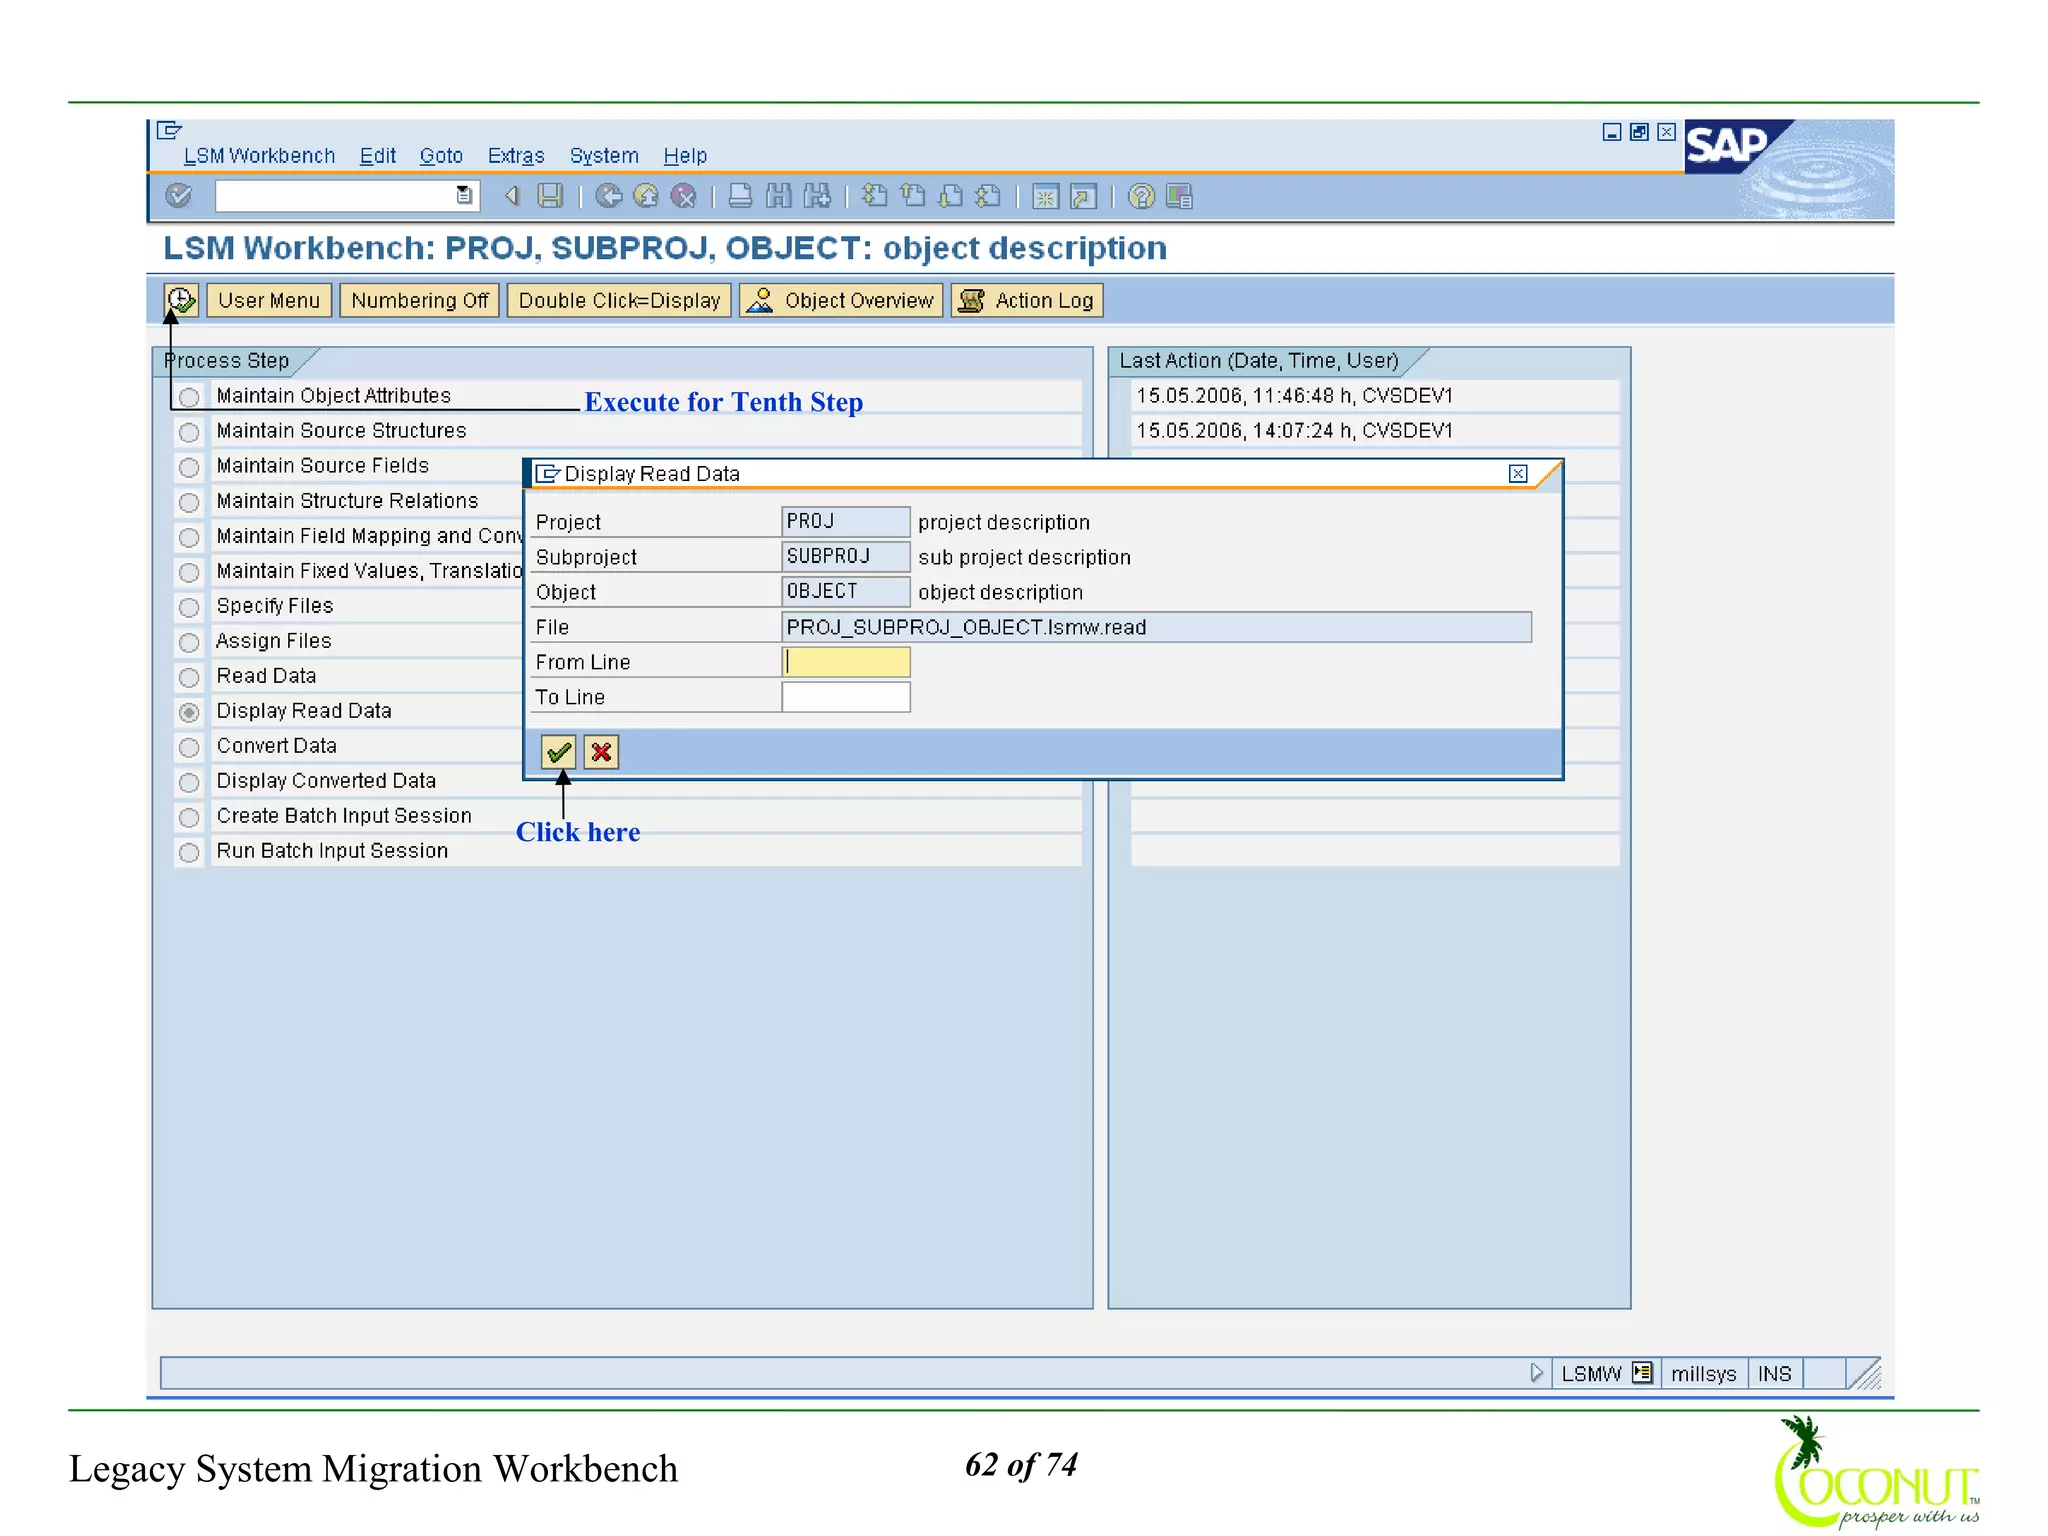Select Run Batch Input Session radio button
The height and width of the screenshot is (1536, 2048).
(x=189, y=852)
